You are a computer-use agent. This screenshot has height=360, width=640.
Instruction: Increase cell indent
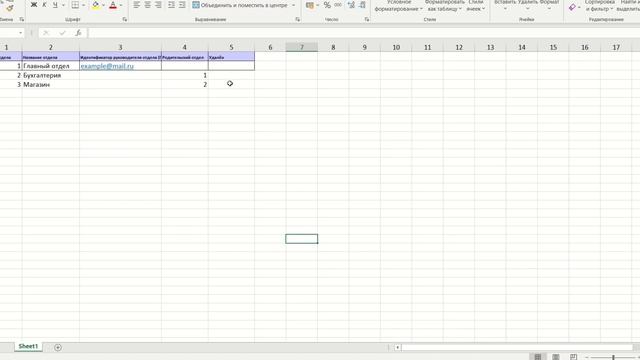coord(182,5)
